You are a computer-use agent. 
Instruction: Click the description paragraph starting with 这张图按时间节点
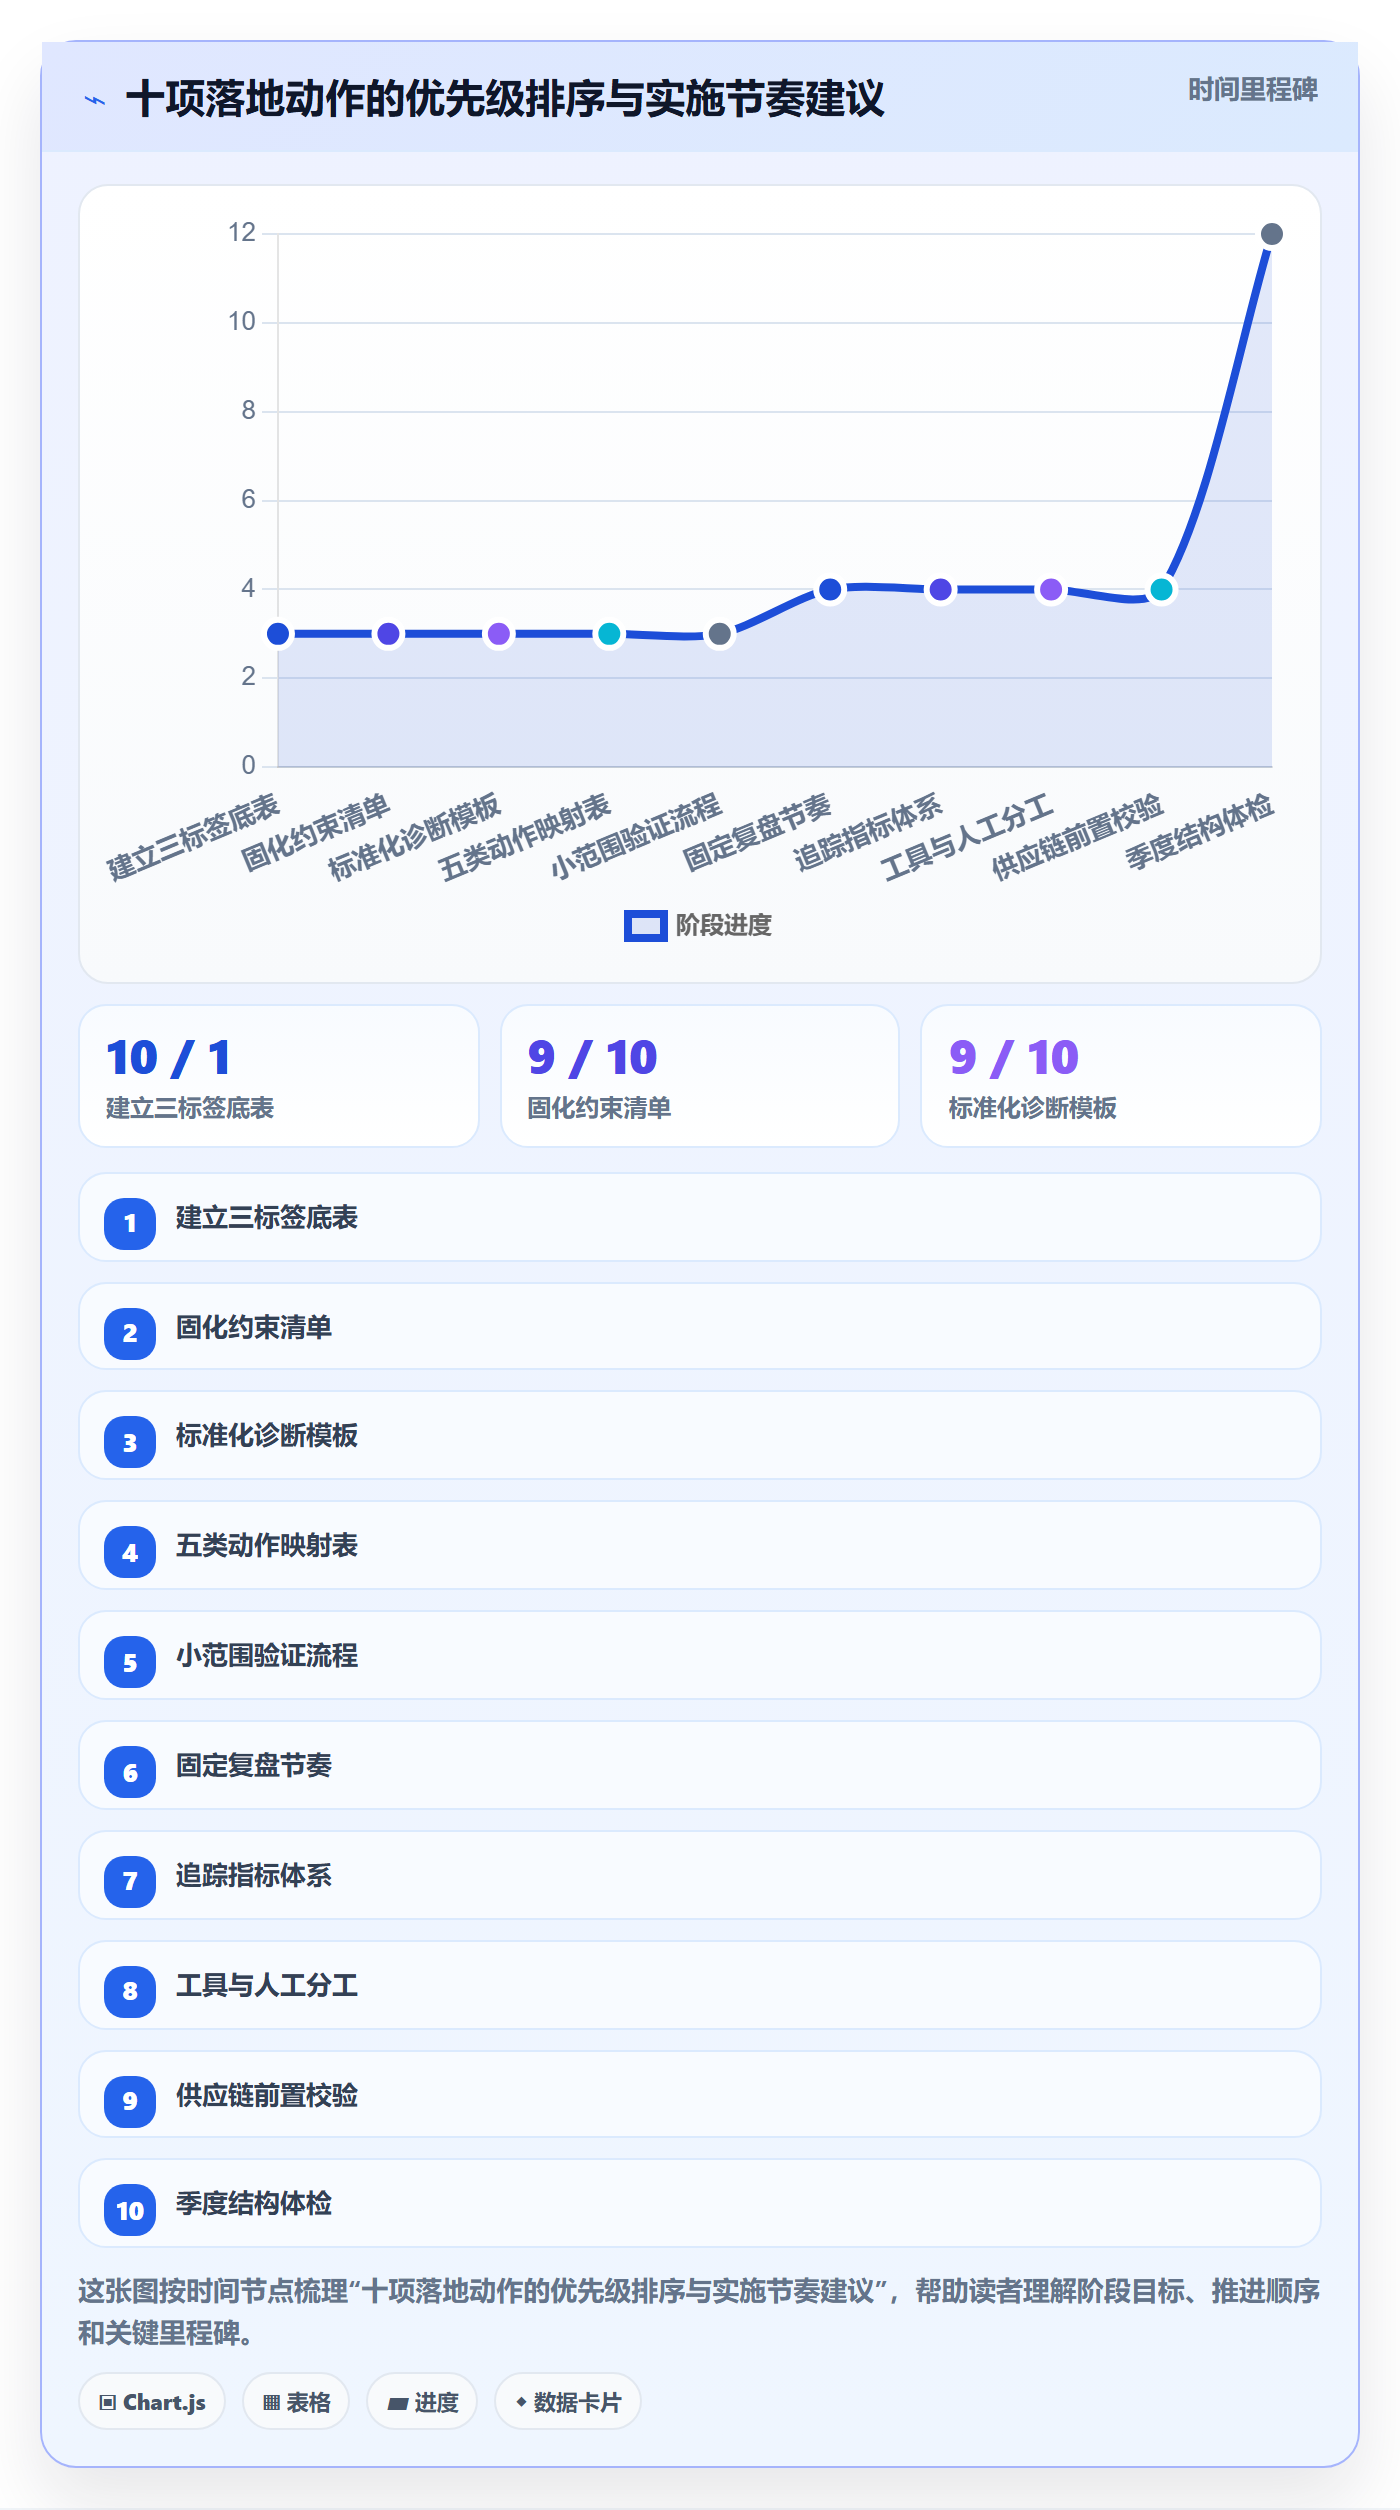coord(700,2312)
